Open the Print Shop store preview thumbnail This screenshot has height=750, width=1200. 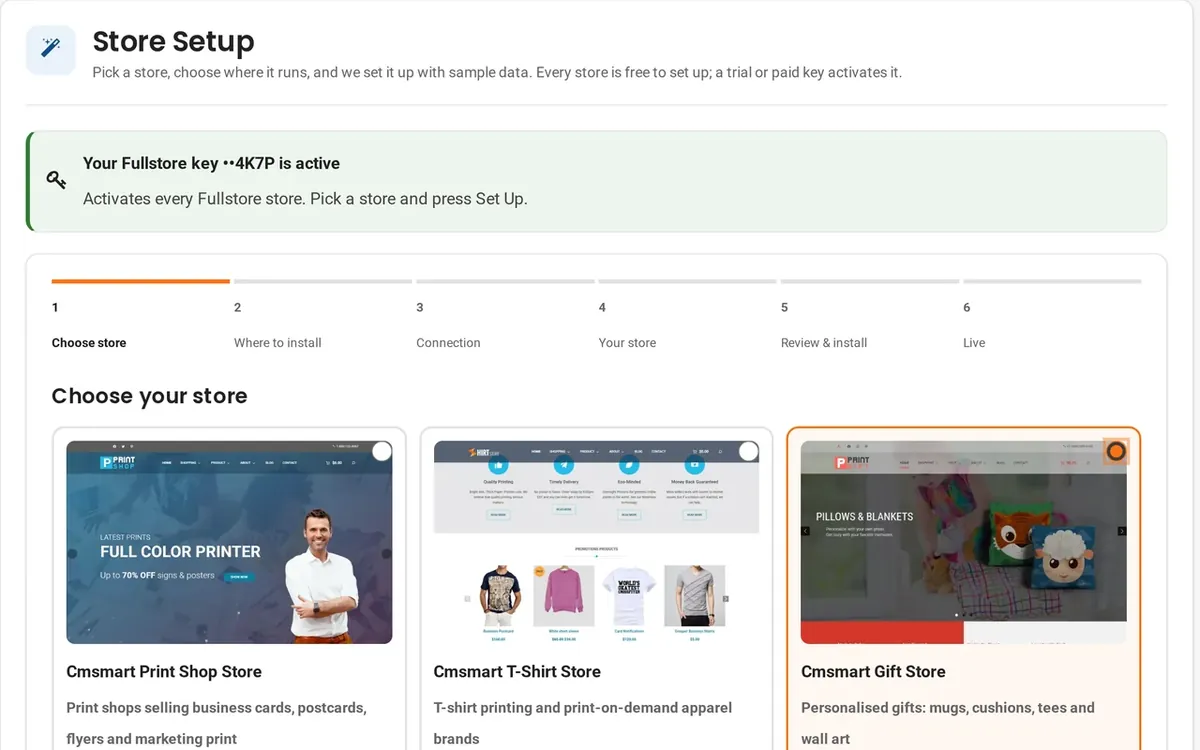tap(229, 542)
